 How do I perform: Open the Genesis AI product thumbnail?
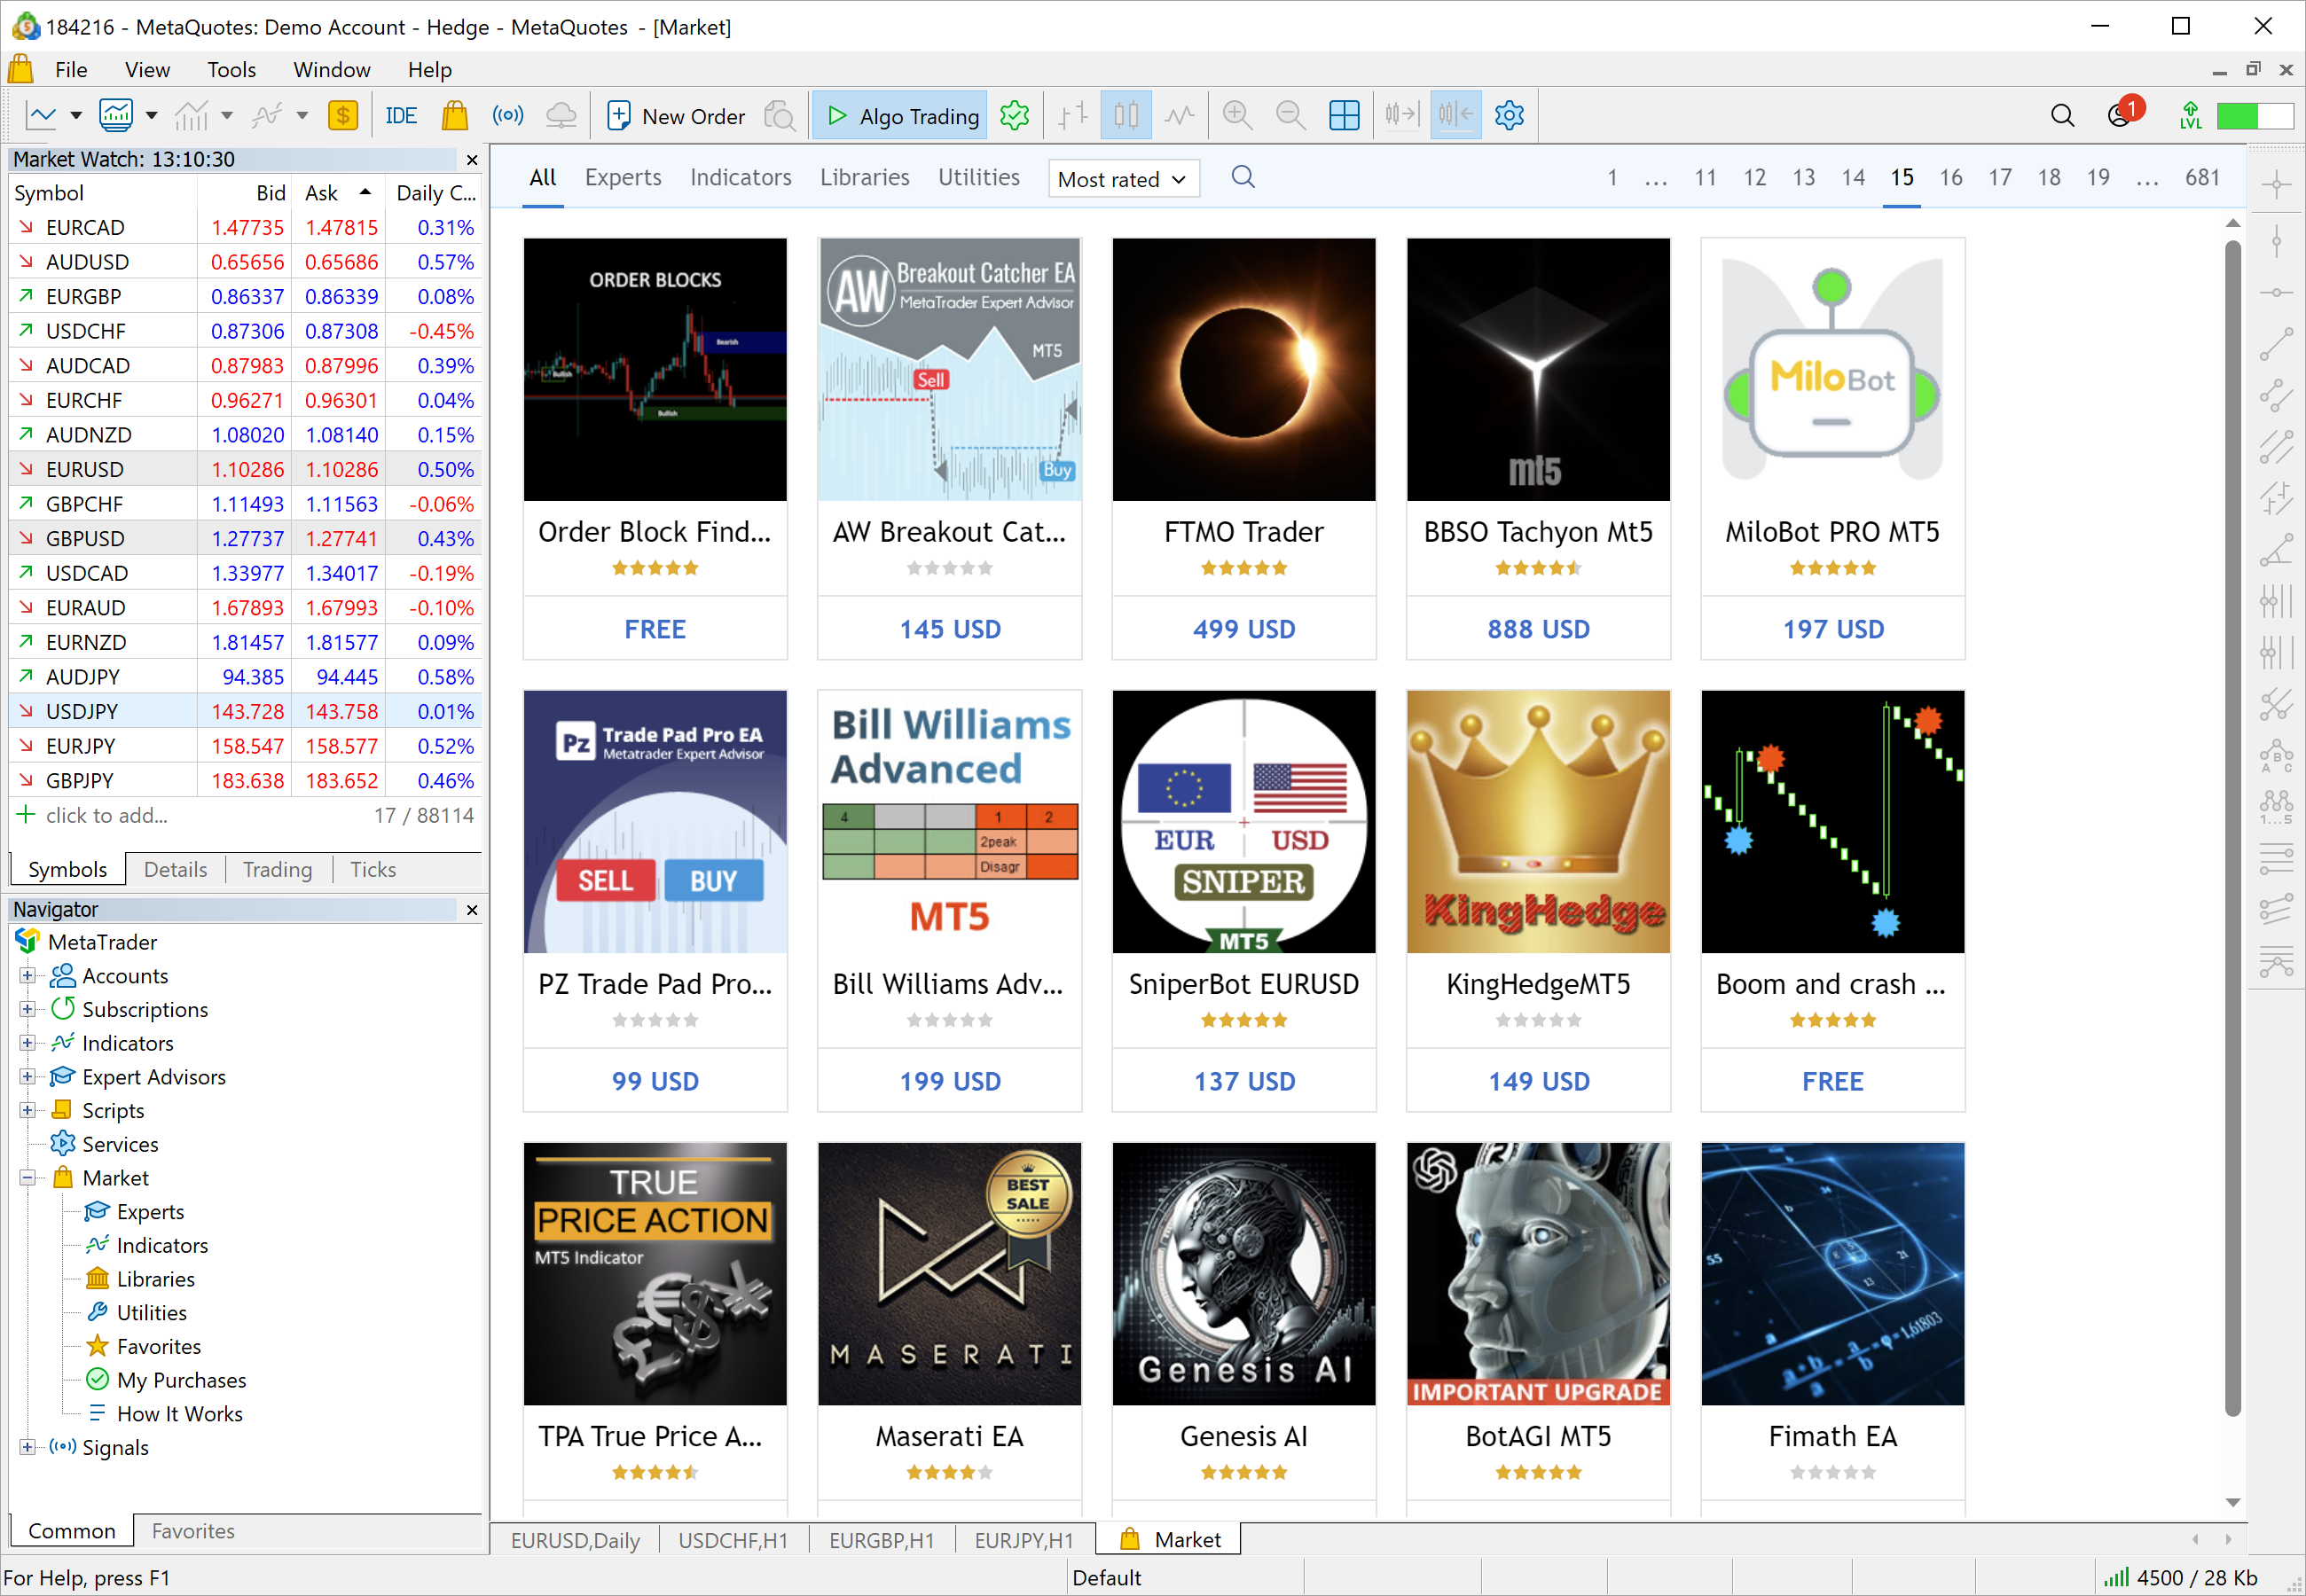(1243, 1273)
